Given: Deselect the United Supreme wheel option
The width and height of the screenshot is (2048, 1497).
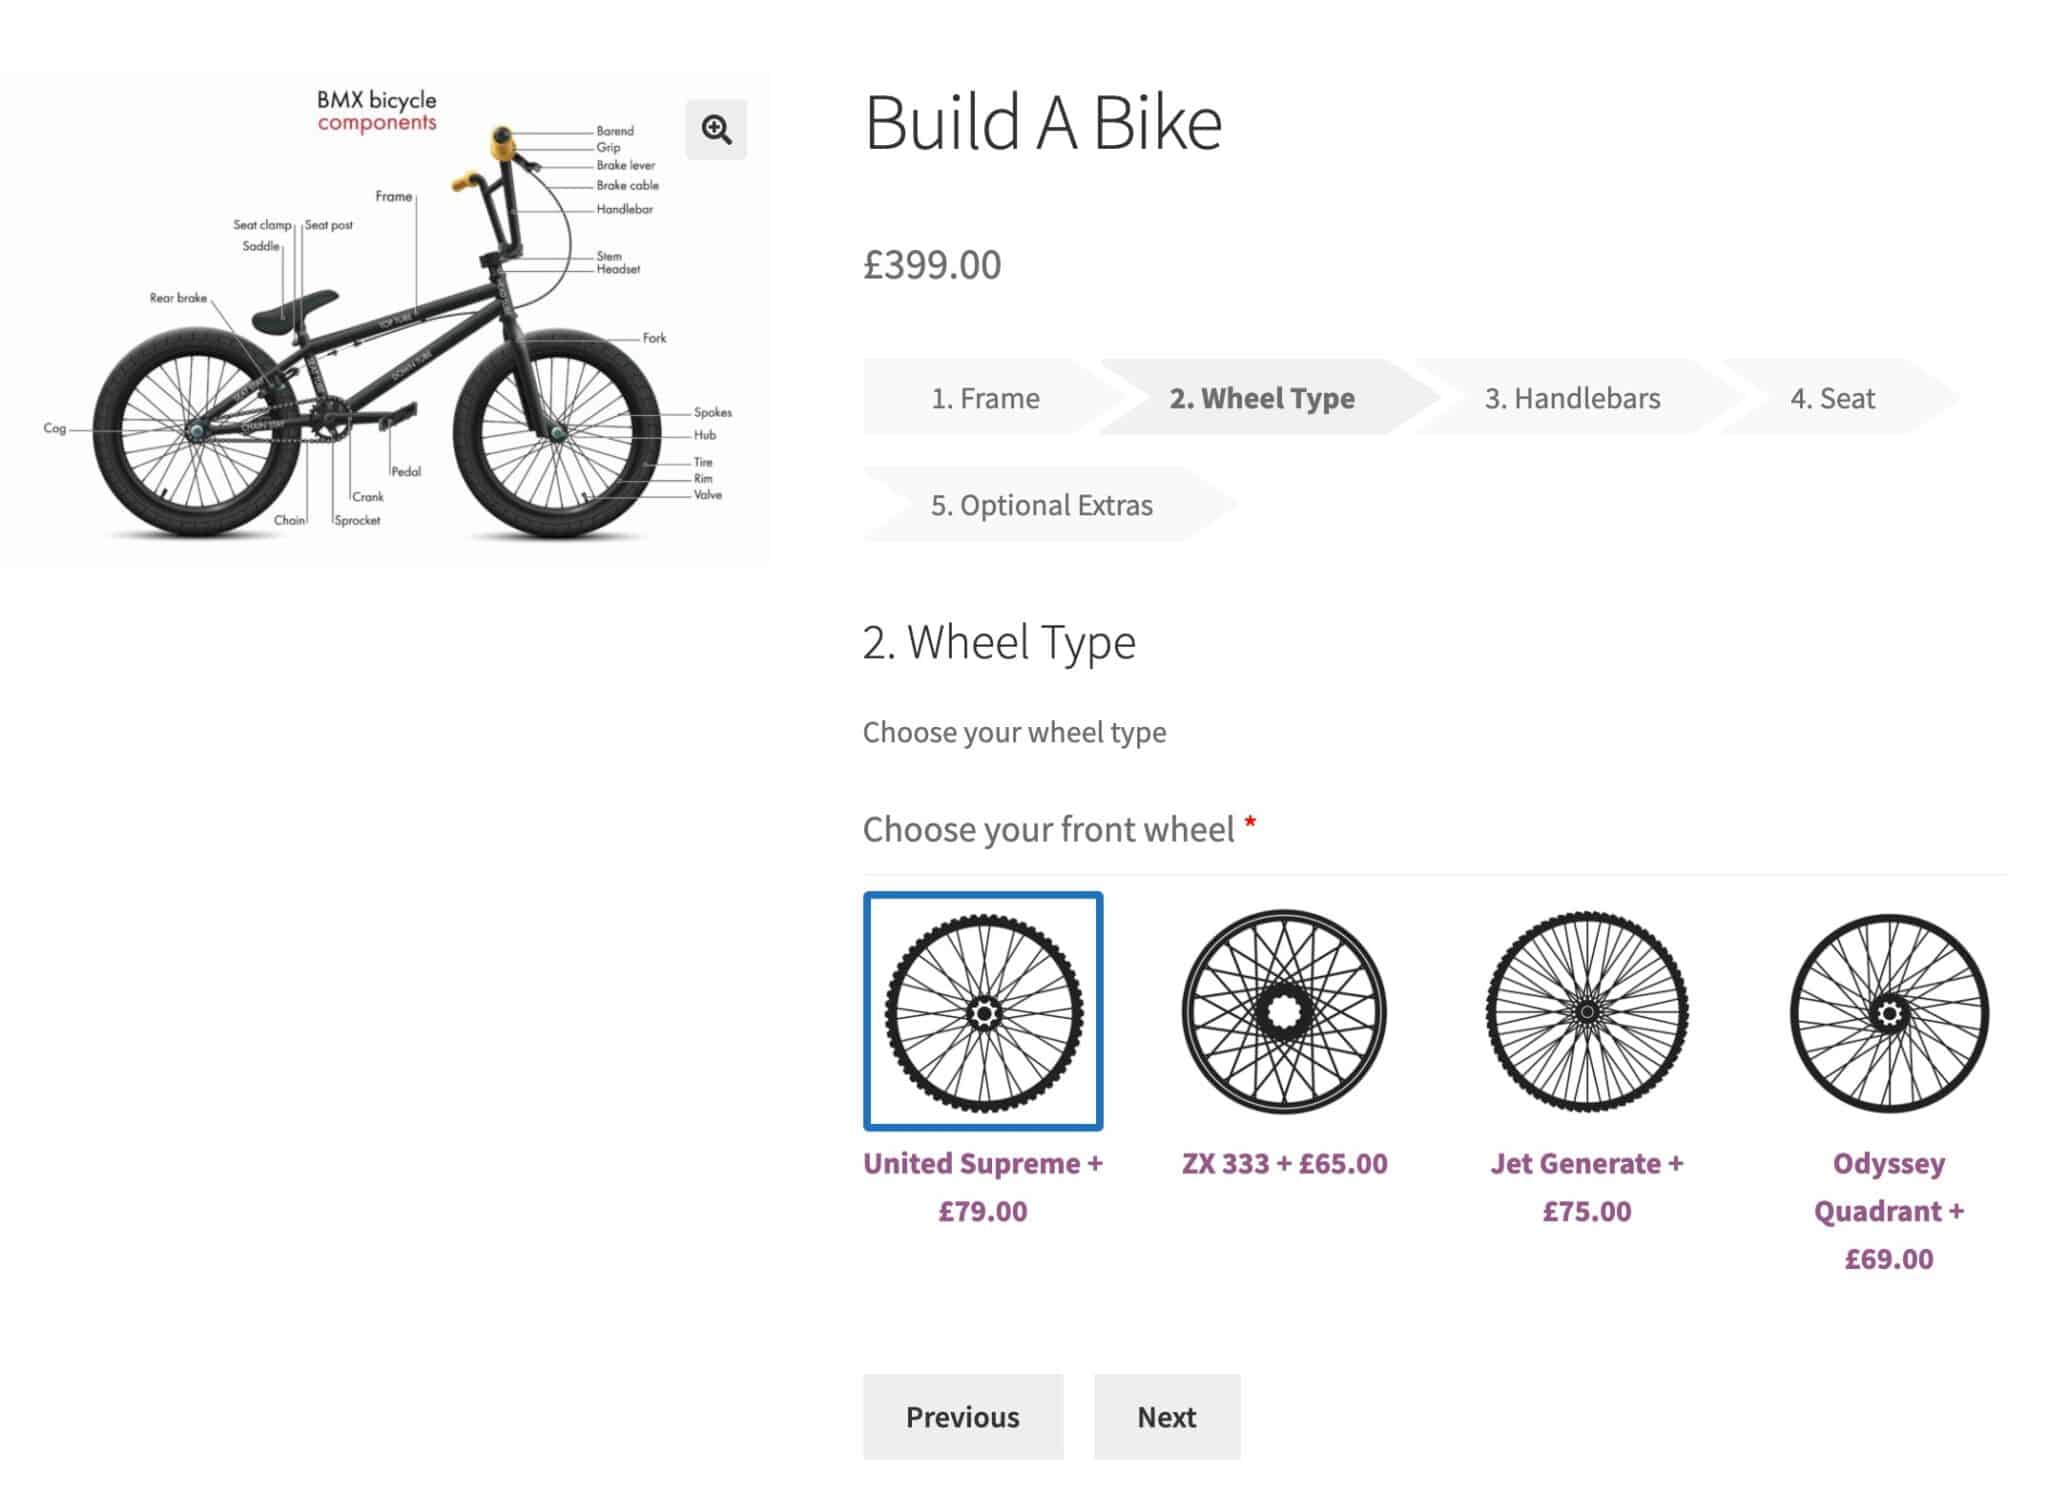Looking at the screenshot, I should (983, 1012).
